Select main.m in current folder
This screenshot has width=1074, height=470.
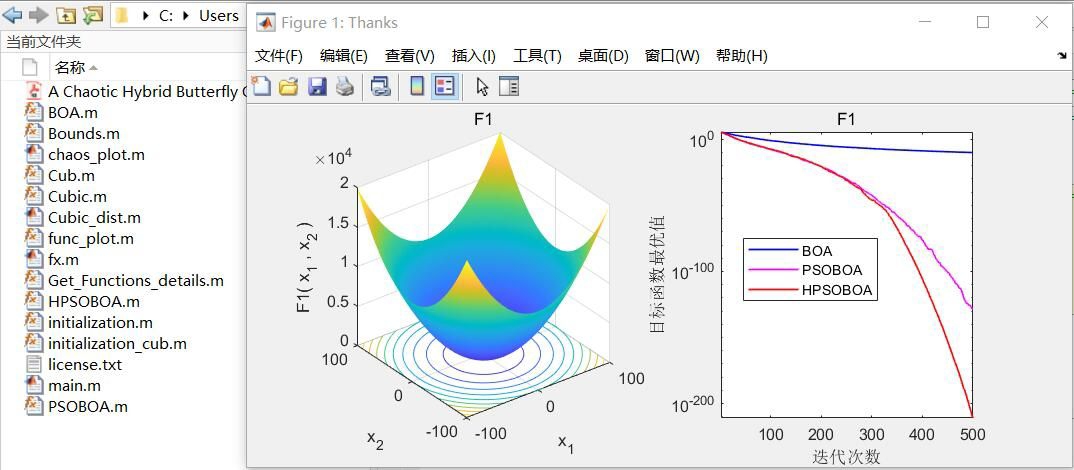74,386
